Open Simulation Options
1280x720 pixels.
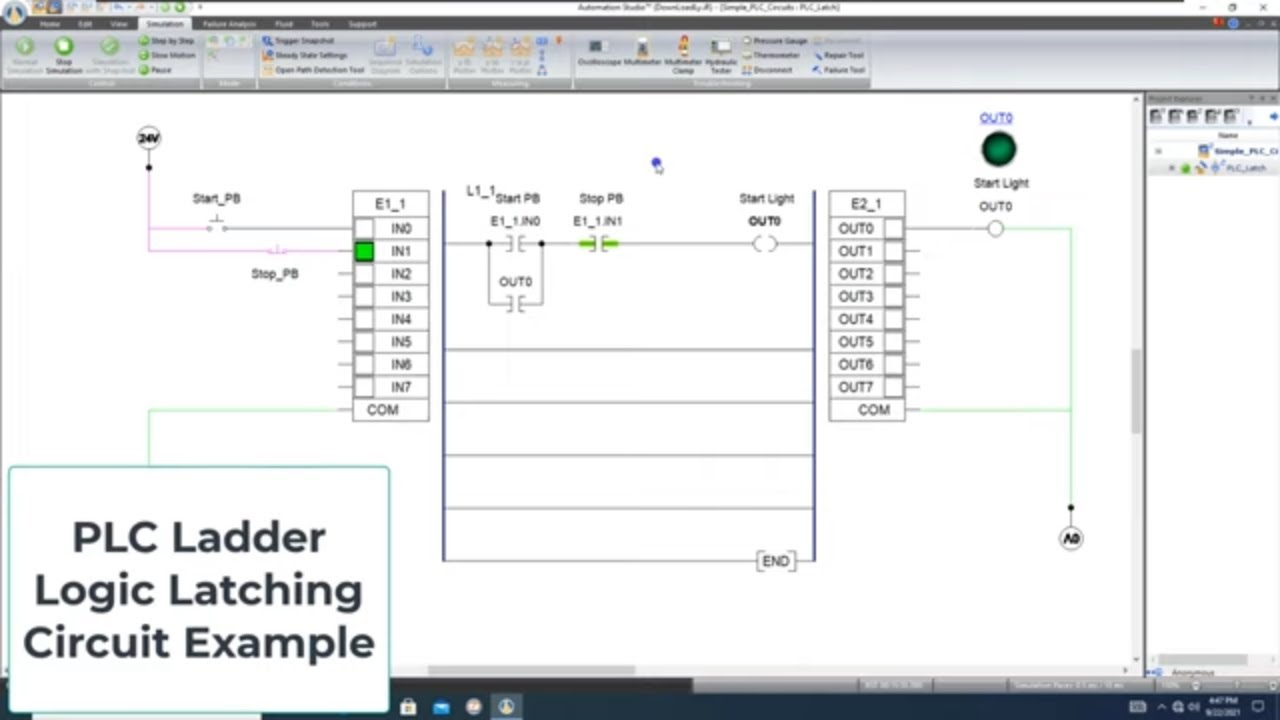point(423,55)
